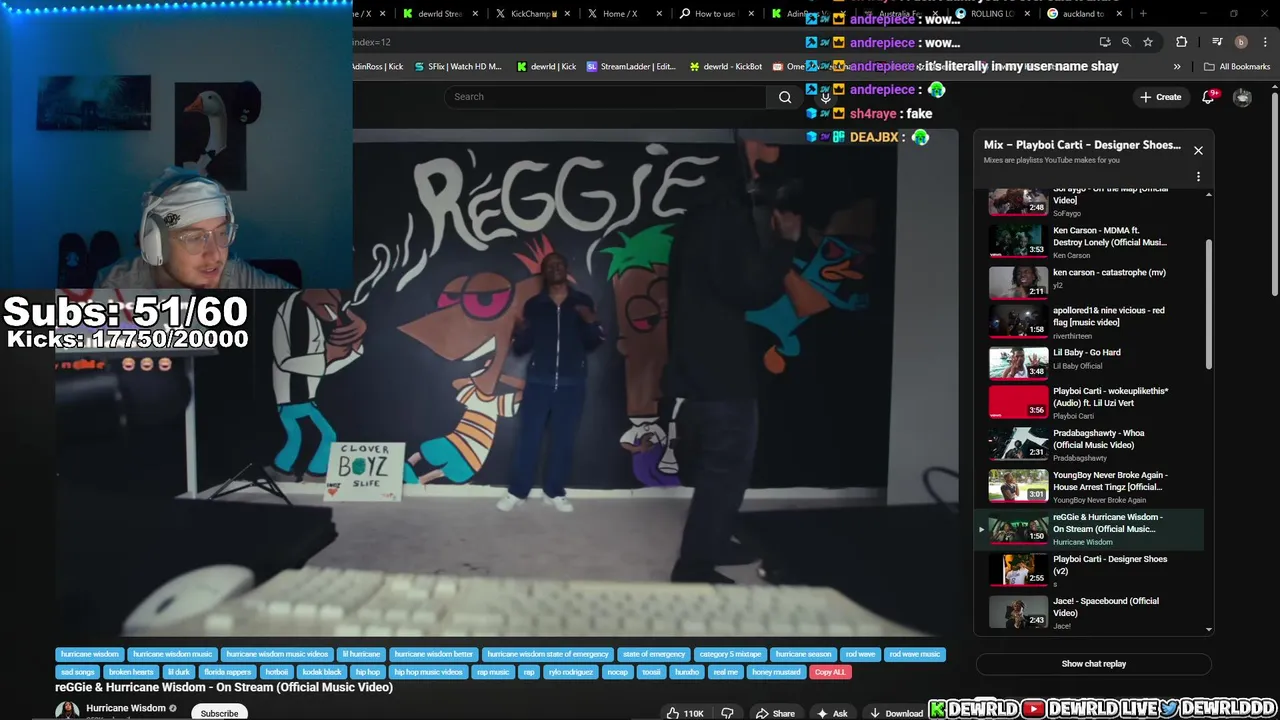Click the 'kodak black' tag
Viewport: 1280px width, 720px height.
(x=322, y=672)
